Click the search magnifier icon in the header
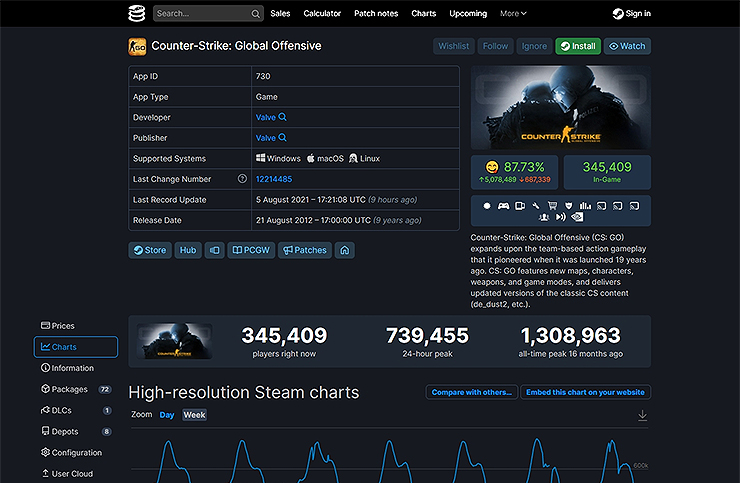 click(x=255, y=14)
